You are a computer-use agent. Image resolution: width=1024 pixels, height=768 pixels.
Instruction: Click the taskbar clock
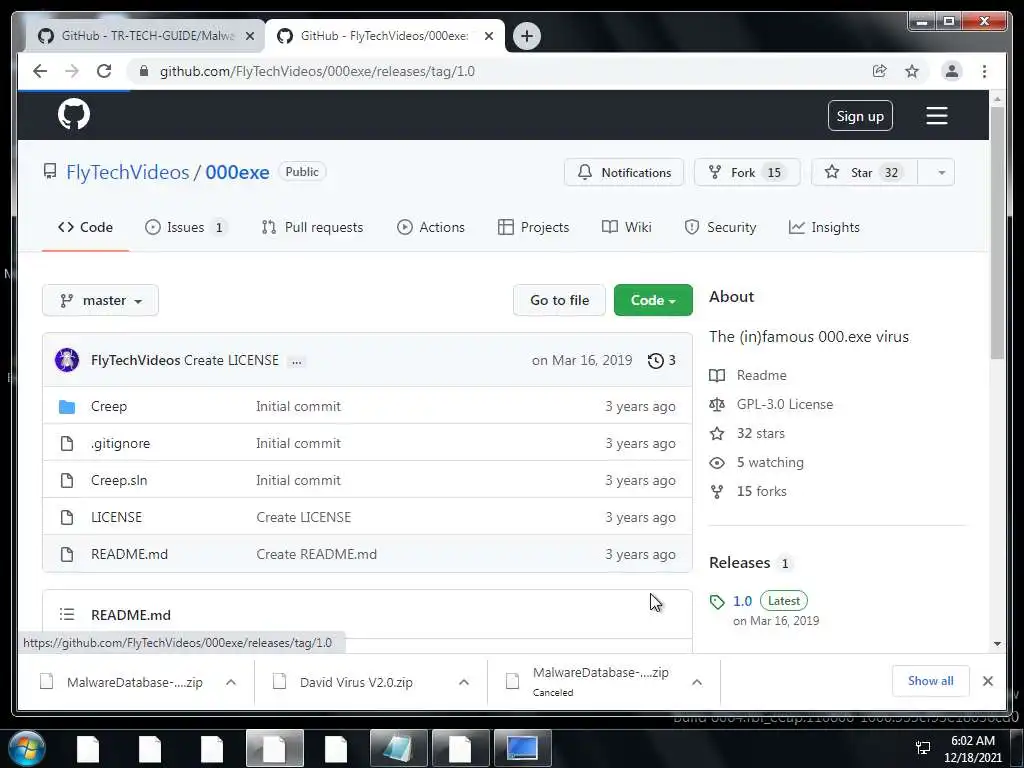pyautogui.click(x=972, y=748)
